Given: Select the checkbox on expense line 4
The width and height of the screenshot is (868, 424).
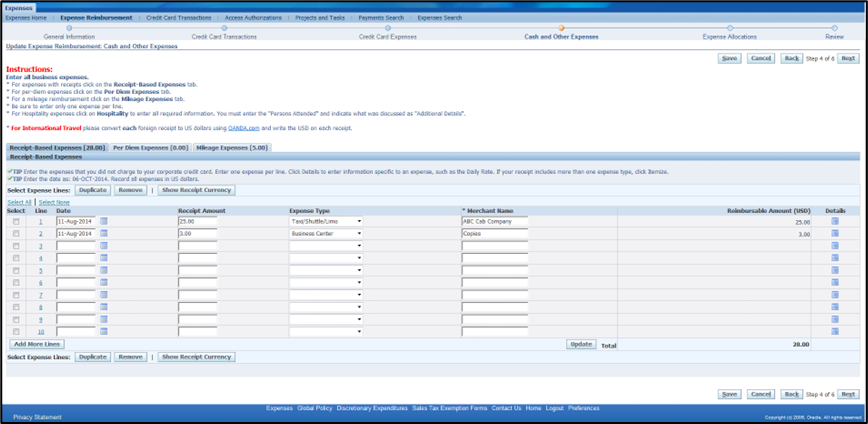Looking at the screenshot, I should pos(16,258).
